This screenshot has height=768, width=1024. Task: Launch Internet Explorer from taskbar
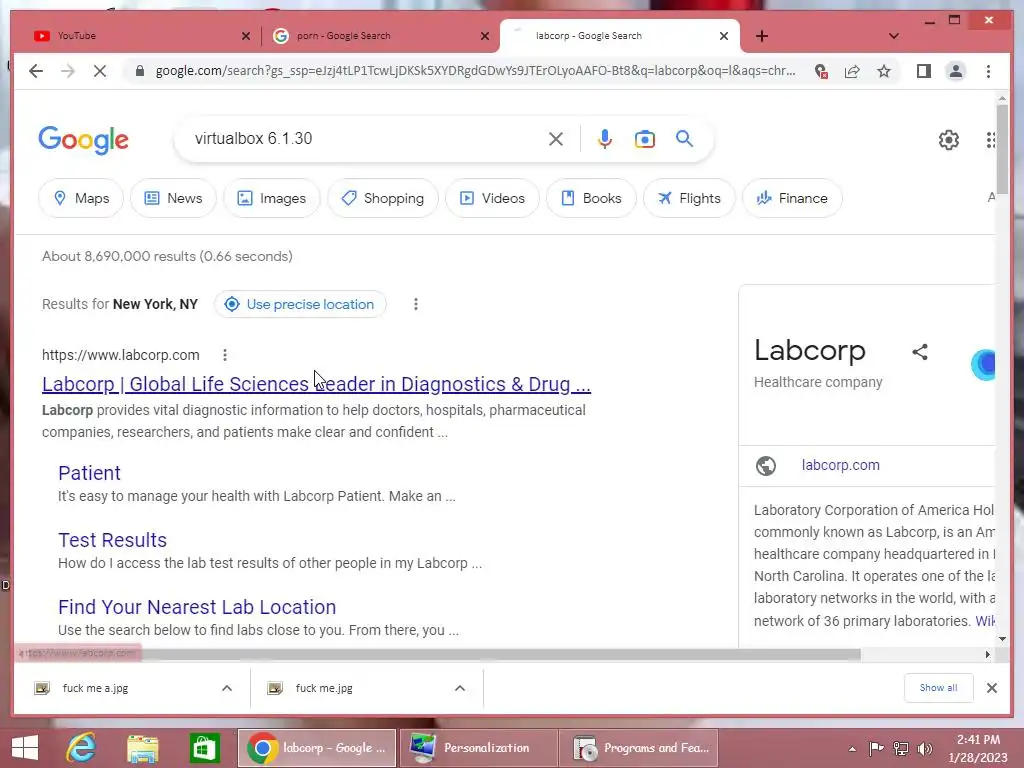click(82, 748)
